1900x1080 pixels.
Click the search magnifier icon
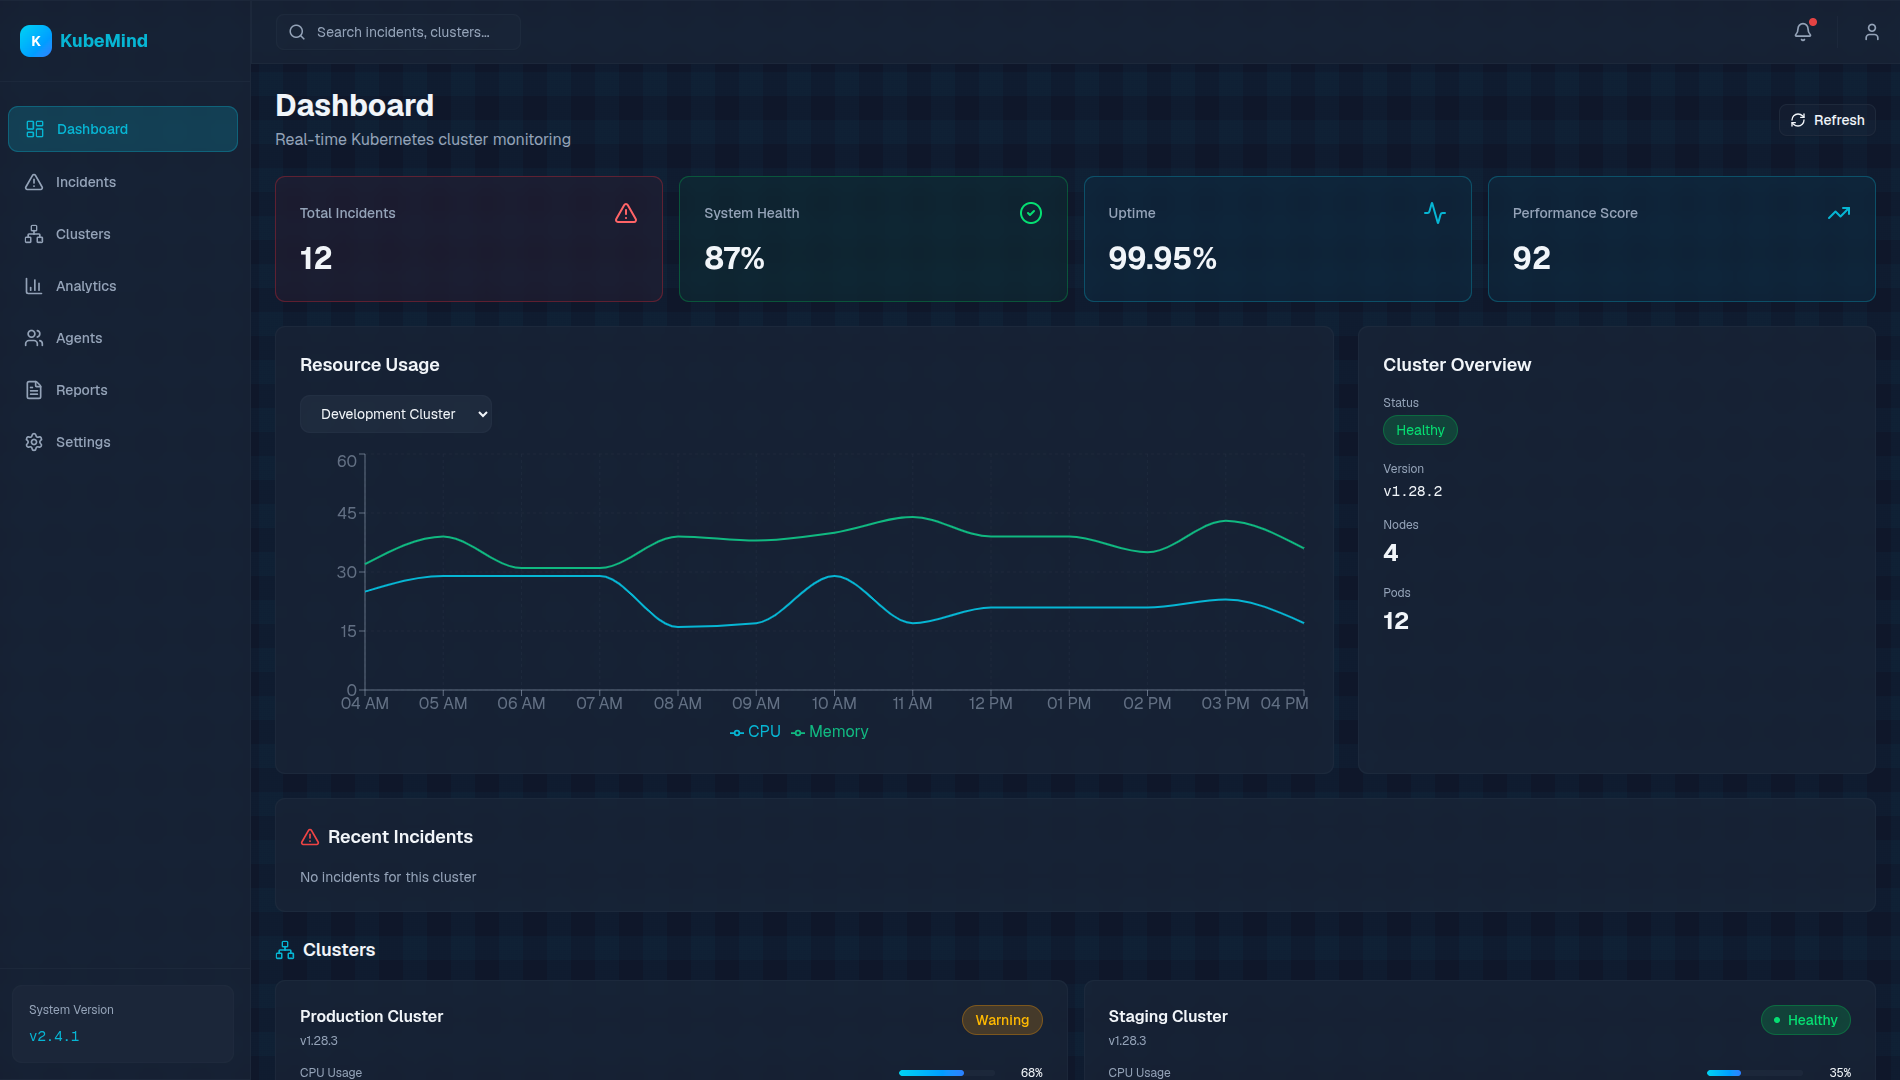(x=297, y=32)
